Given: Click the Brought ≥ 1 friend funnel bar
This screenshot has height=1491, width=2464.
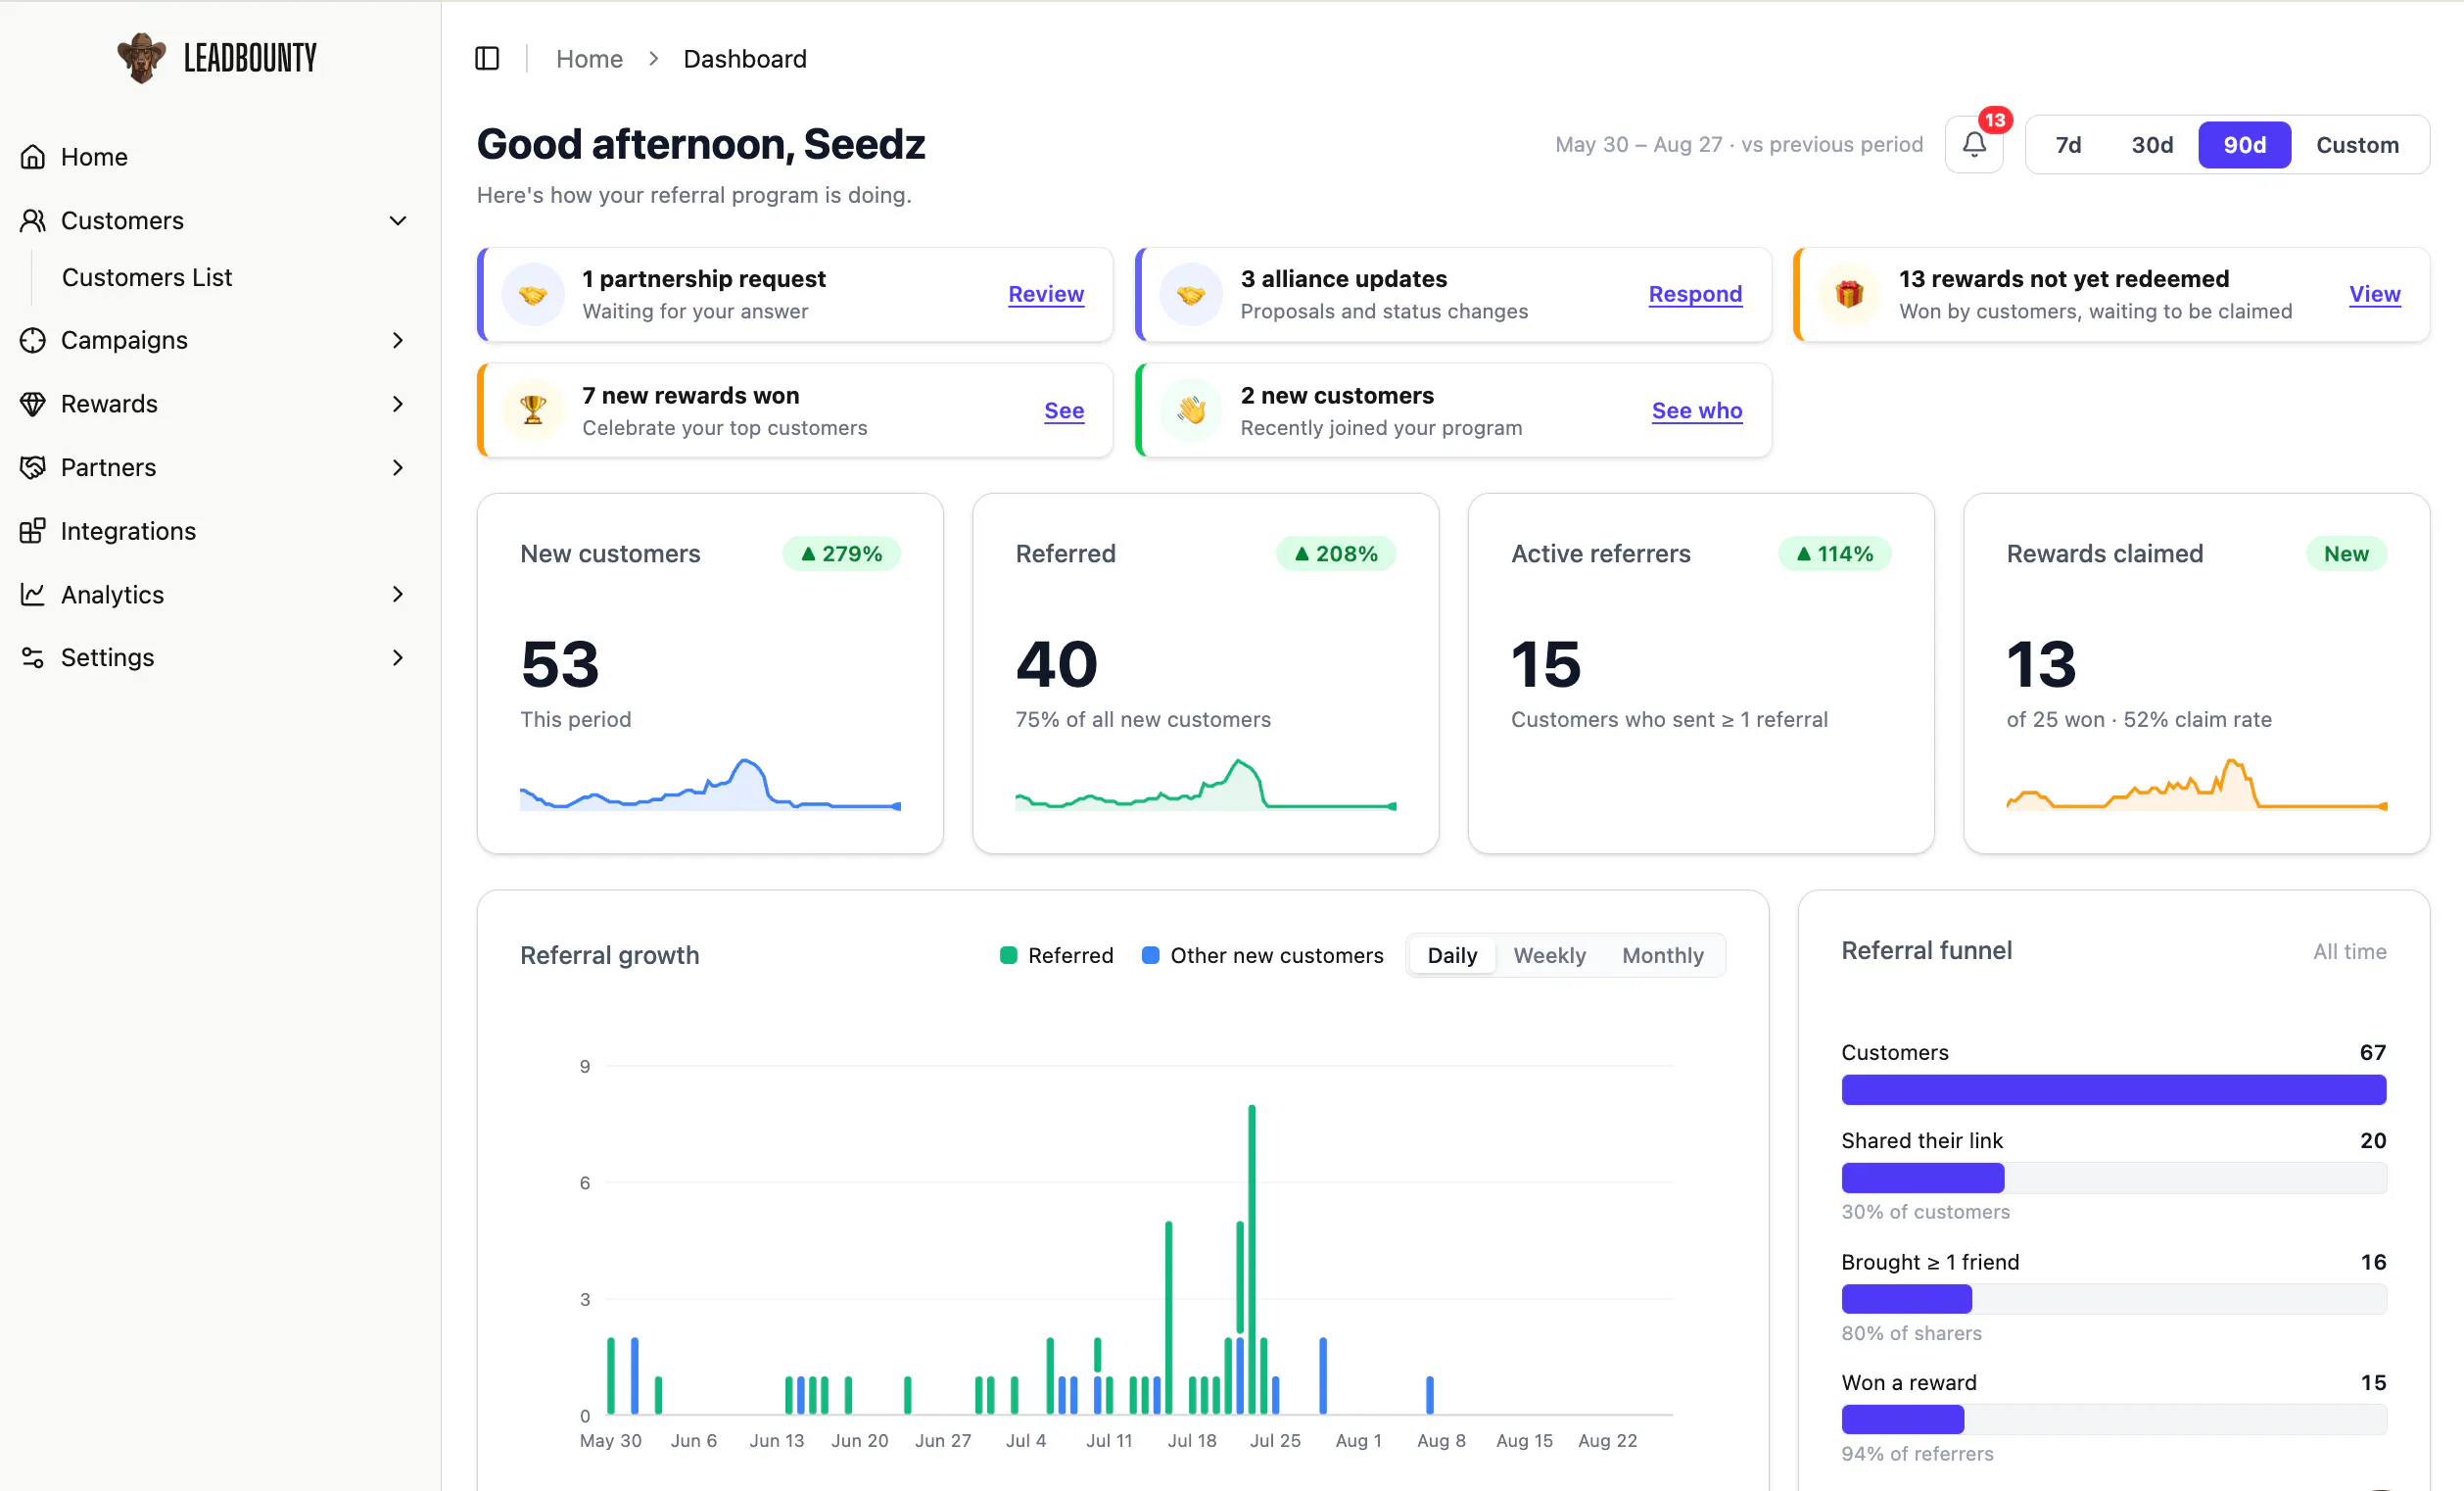Looking at the screenshot, I should 2113,1299.
